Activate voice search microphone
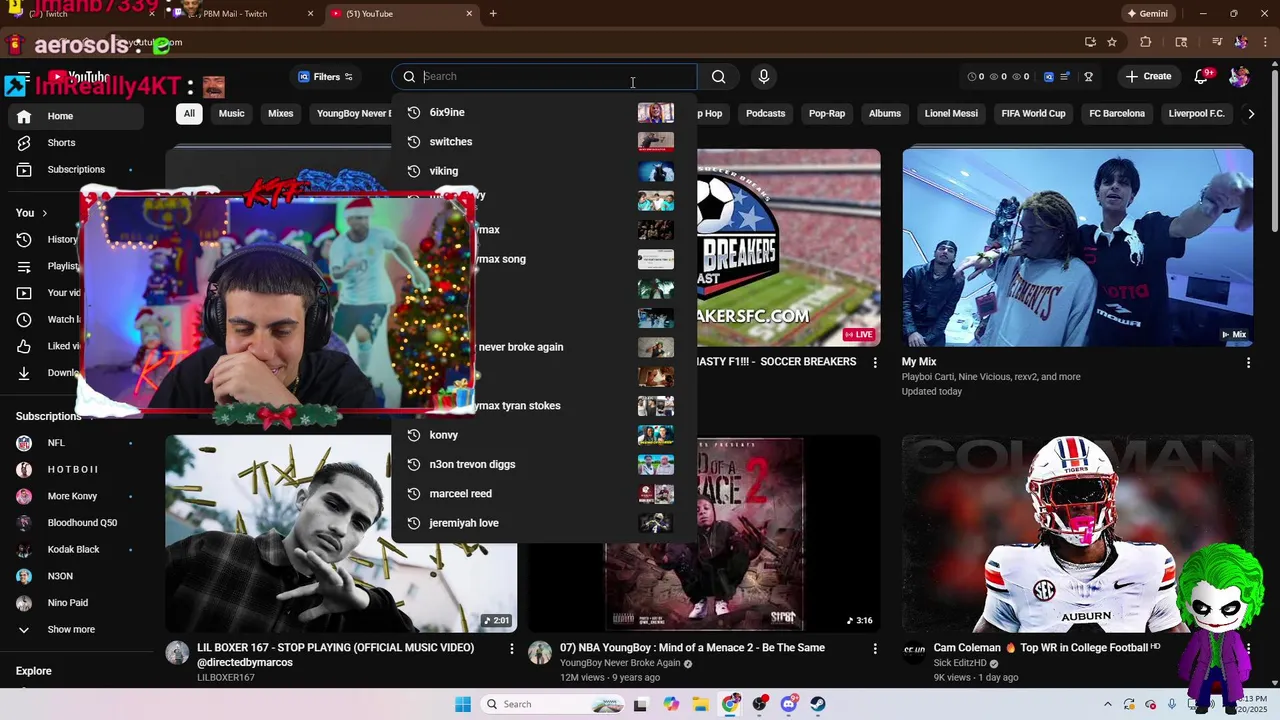The height and width of the screenshot is (720, 1280). coord(764,77)
